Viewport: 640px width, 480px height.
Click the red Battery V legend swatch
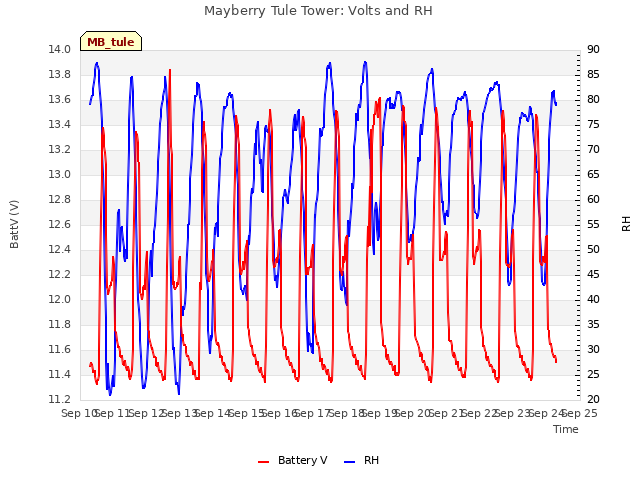[264, 461]
